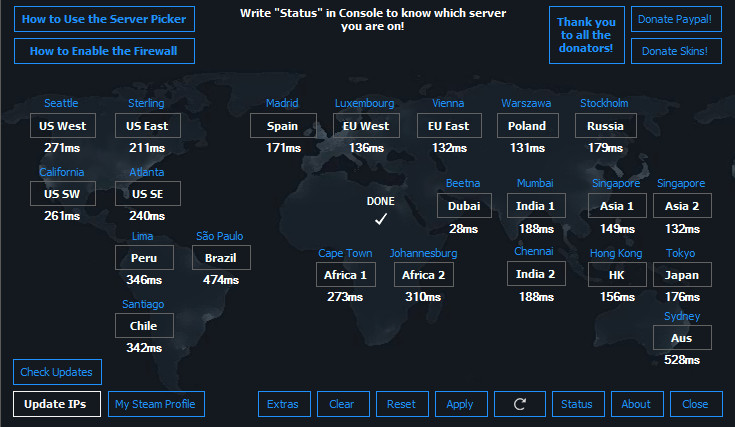Select the Poland server box
The image size is (735, 427).
pos(528,126)
